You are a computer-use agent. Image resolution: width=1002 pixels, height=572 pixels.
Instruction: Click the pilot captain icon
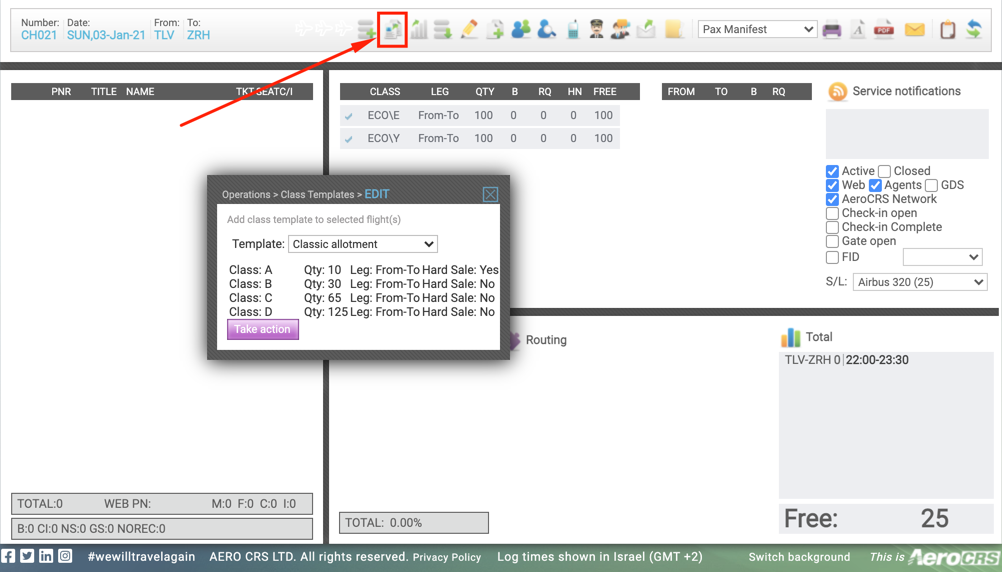coord(596,29)
